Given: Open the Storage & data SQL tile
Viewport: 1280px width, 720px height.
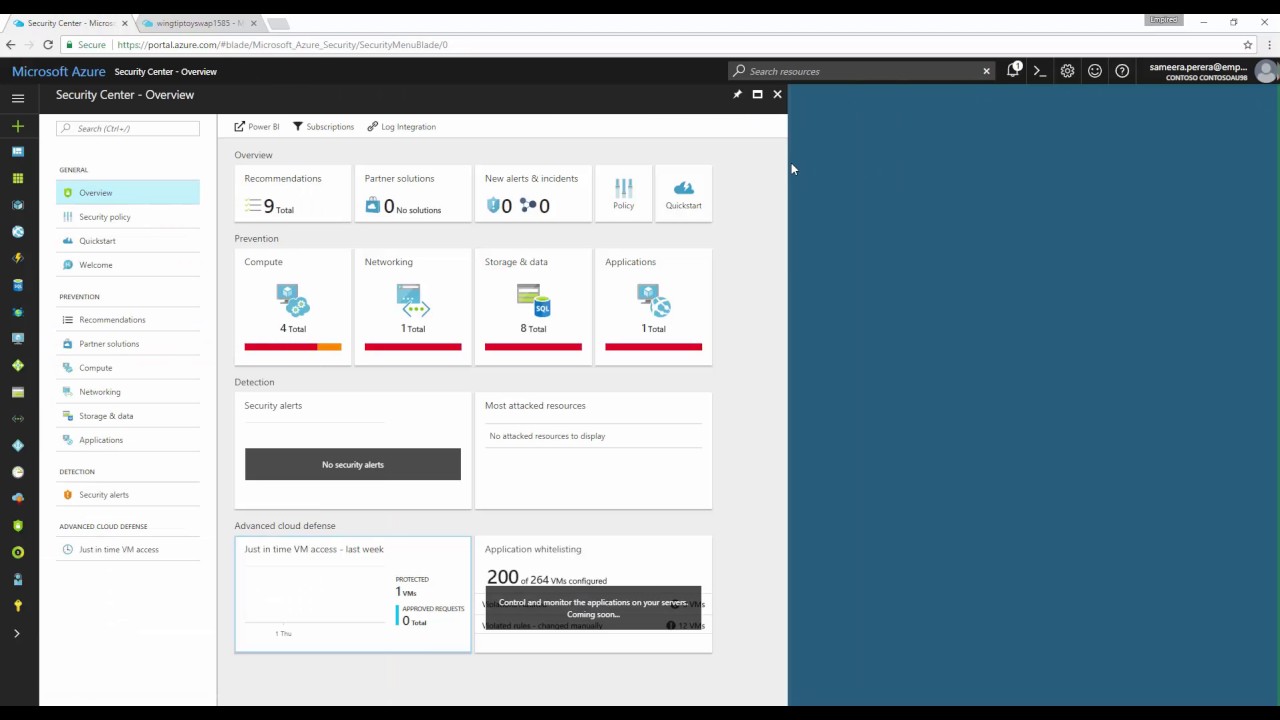Looking at the screenshot, I should click(533, 307).
